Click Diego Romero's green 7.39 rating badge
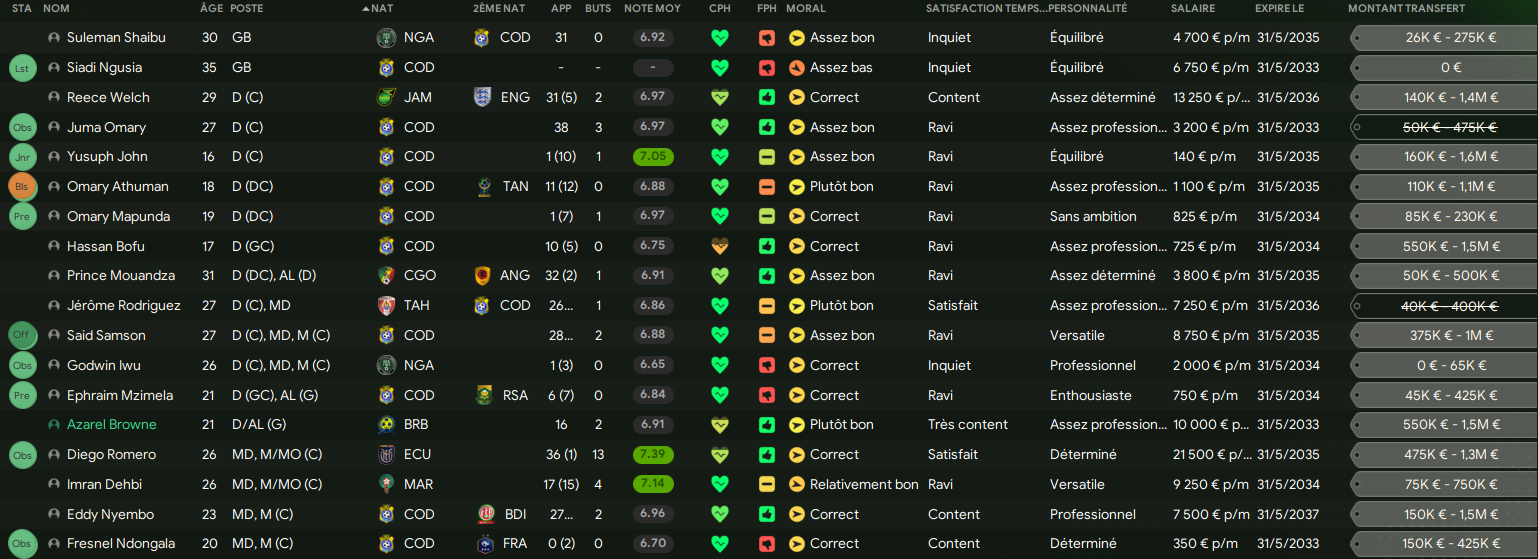 (x=652, y=455)
